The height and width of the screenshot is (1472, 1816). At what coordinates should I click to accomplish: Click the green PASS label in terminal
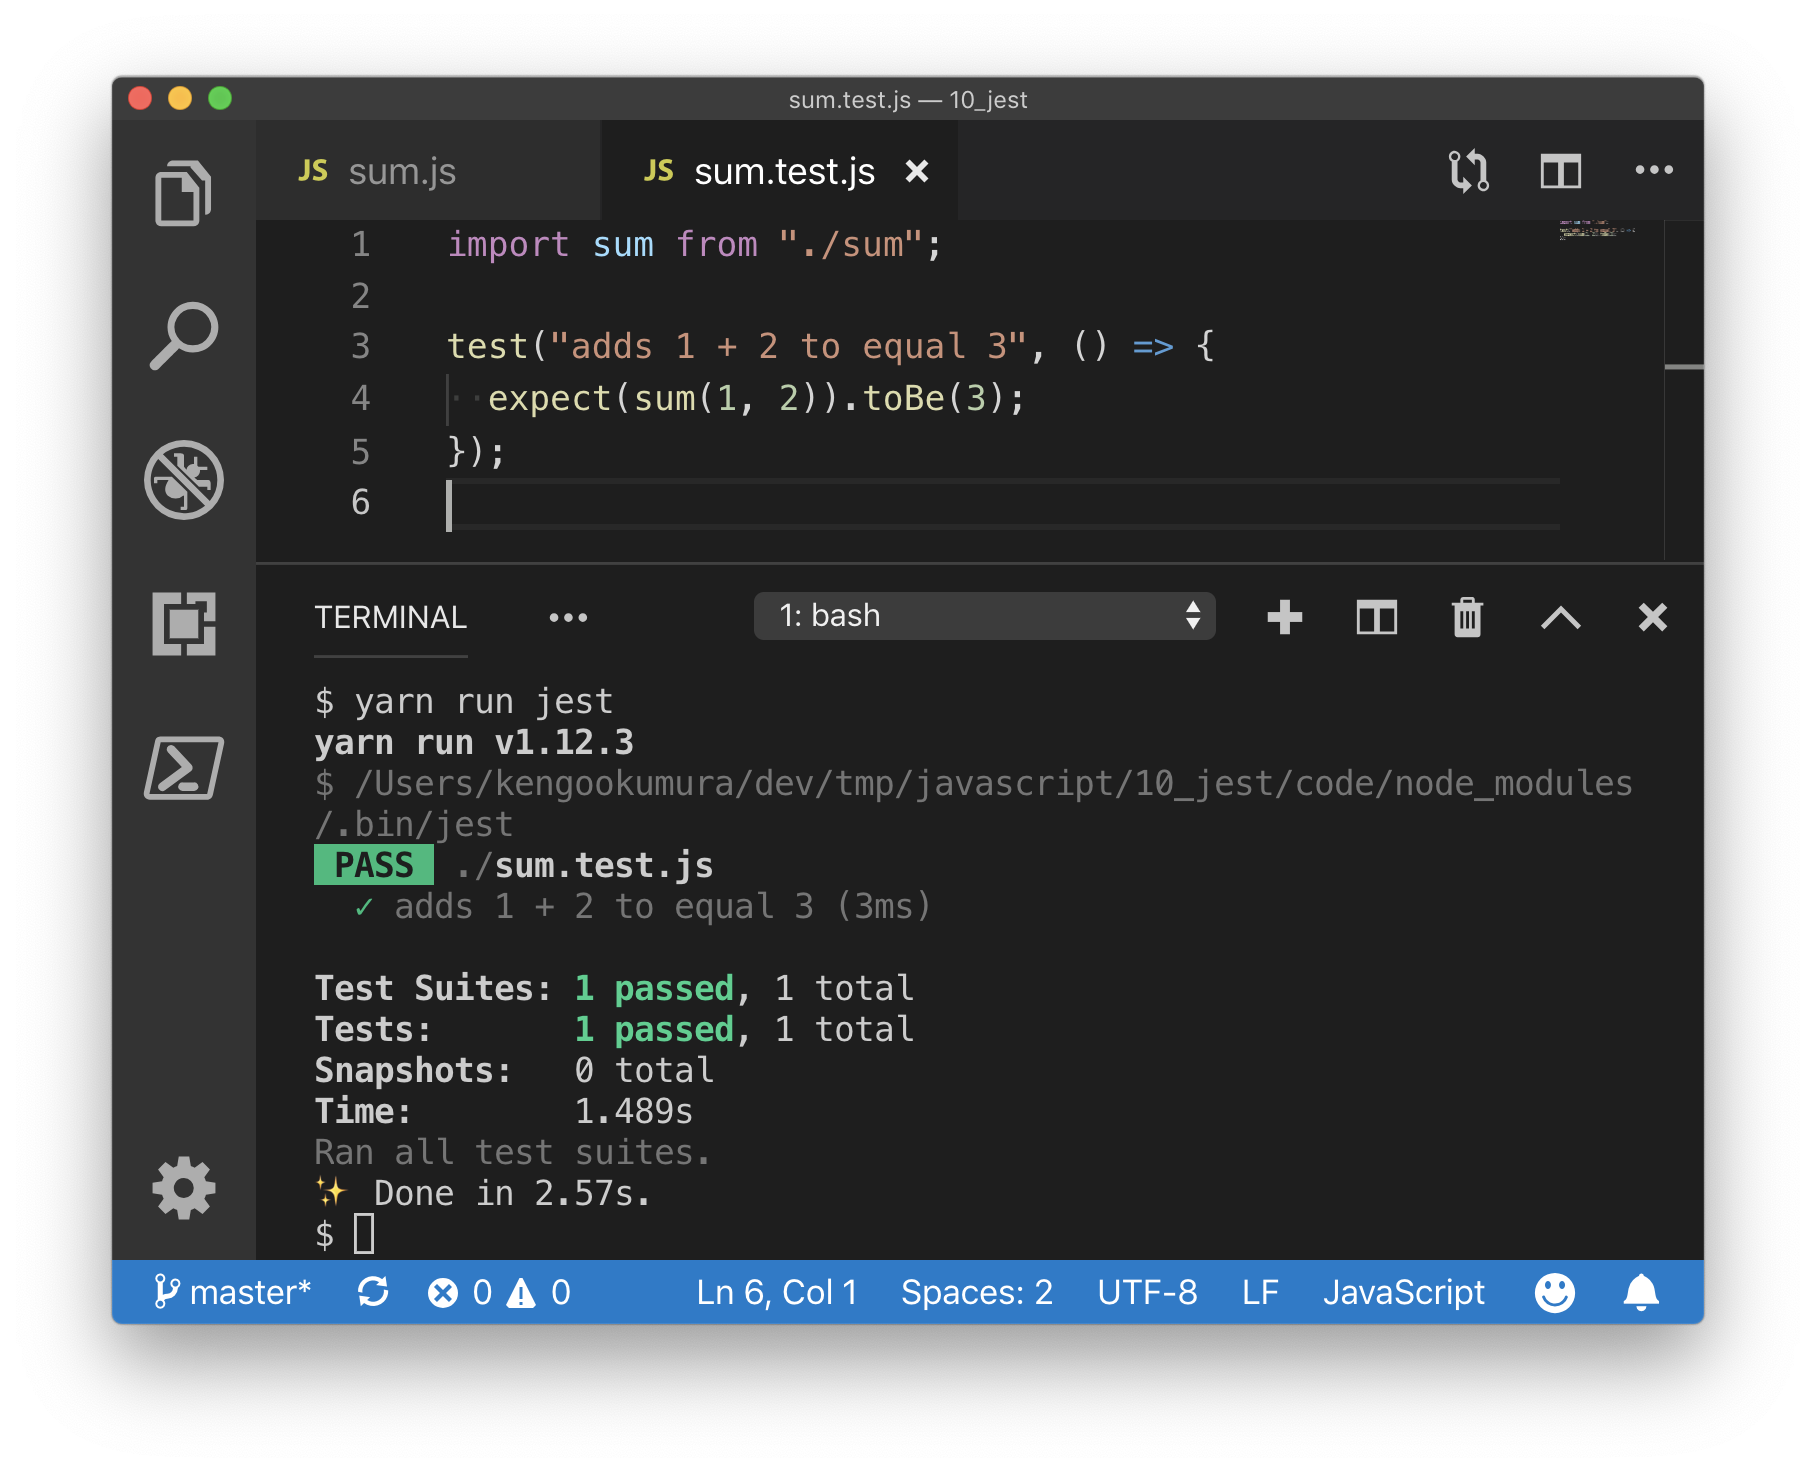coord(374,865)
